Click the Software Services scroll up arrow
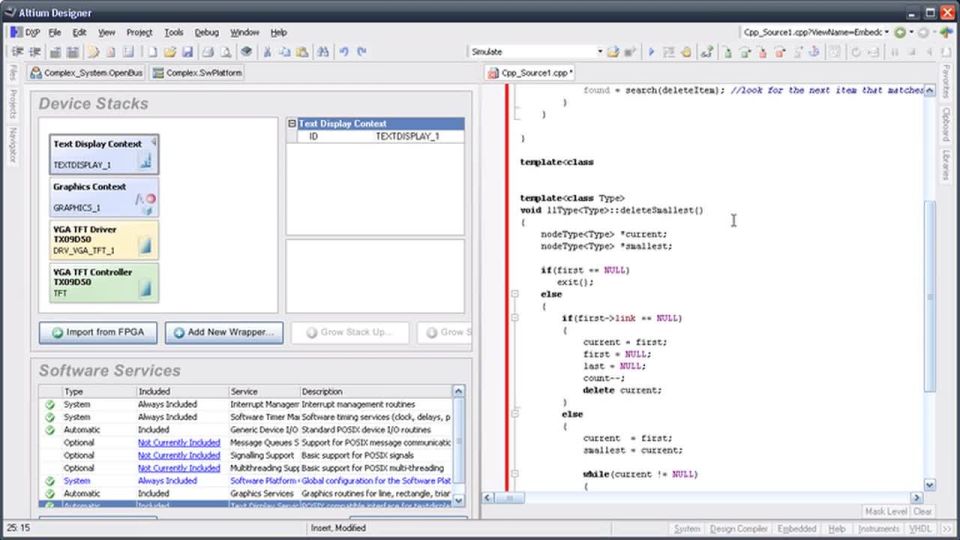Viewport: 960px width, 540px height. (x=458, y=391)
